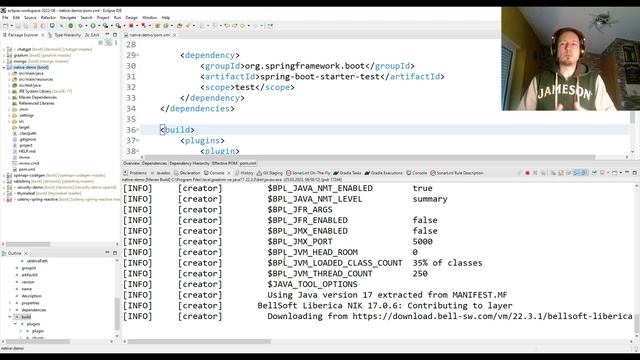Collapse the dependency element at line 29
This screenshot has height=360, width=640.
pos(138,55)
